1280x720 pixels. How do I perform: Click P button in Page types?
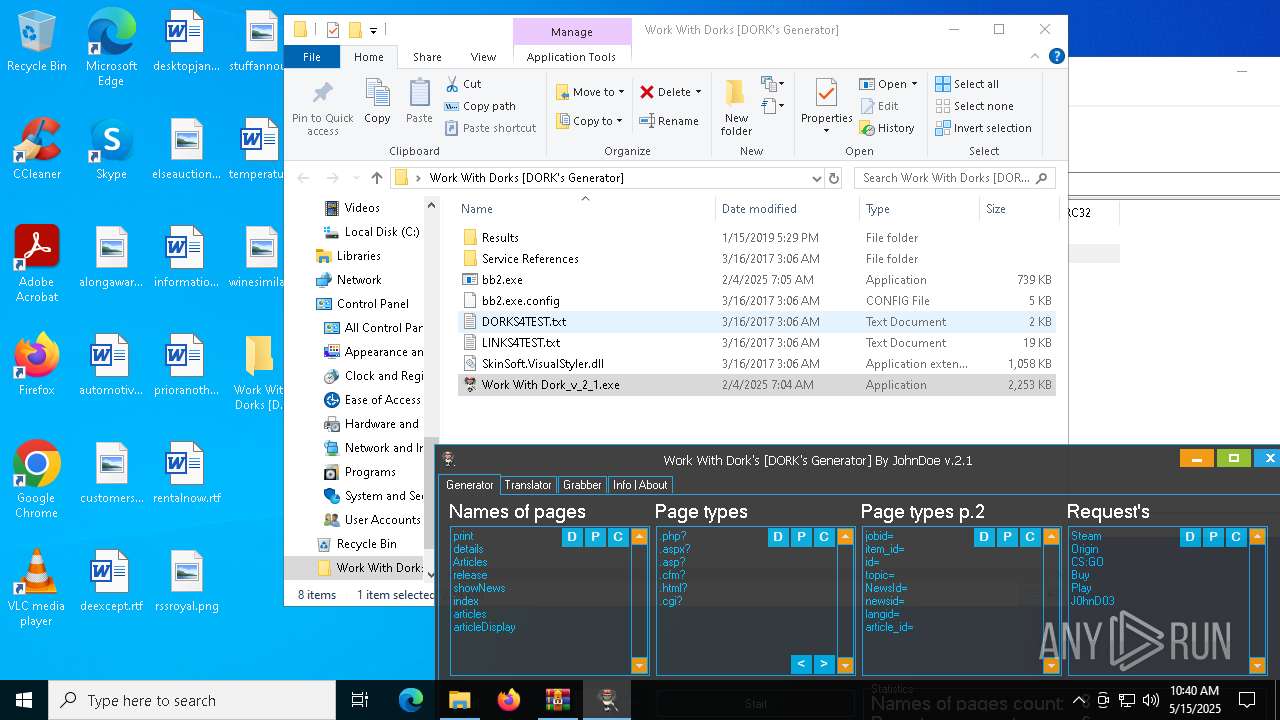click(801, 538)
